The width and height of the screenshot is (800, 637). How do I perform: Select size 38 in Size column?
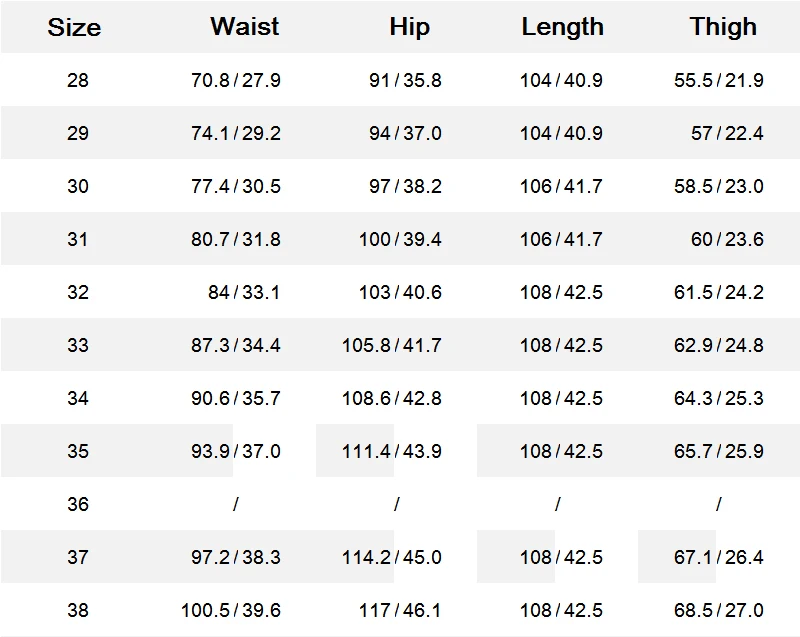(78, 610)
